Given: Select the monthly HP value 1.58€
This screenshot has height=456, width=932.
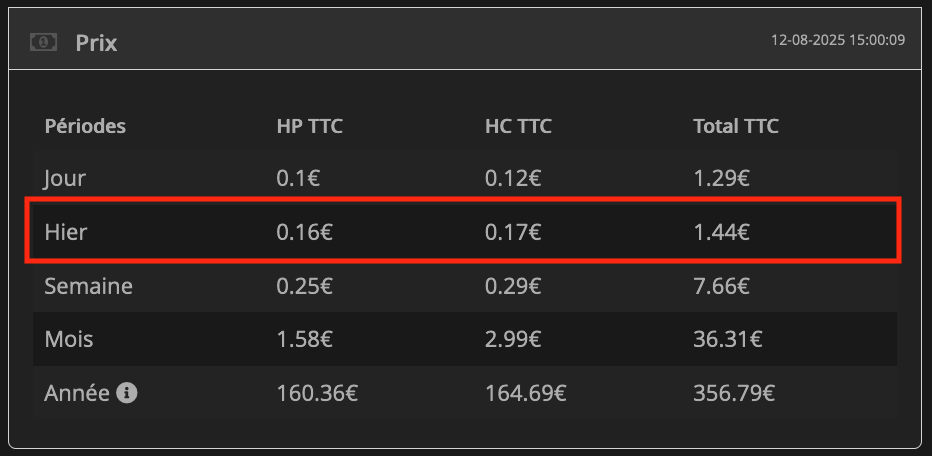Looking at the screenshot, I should pos(305,339).
